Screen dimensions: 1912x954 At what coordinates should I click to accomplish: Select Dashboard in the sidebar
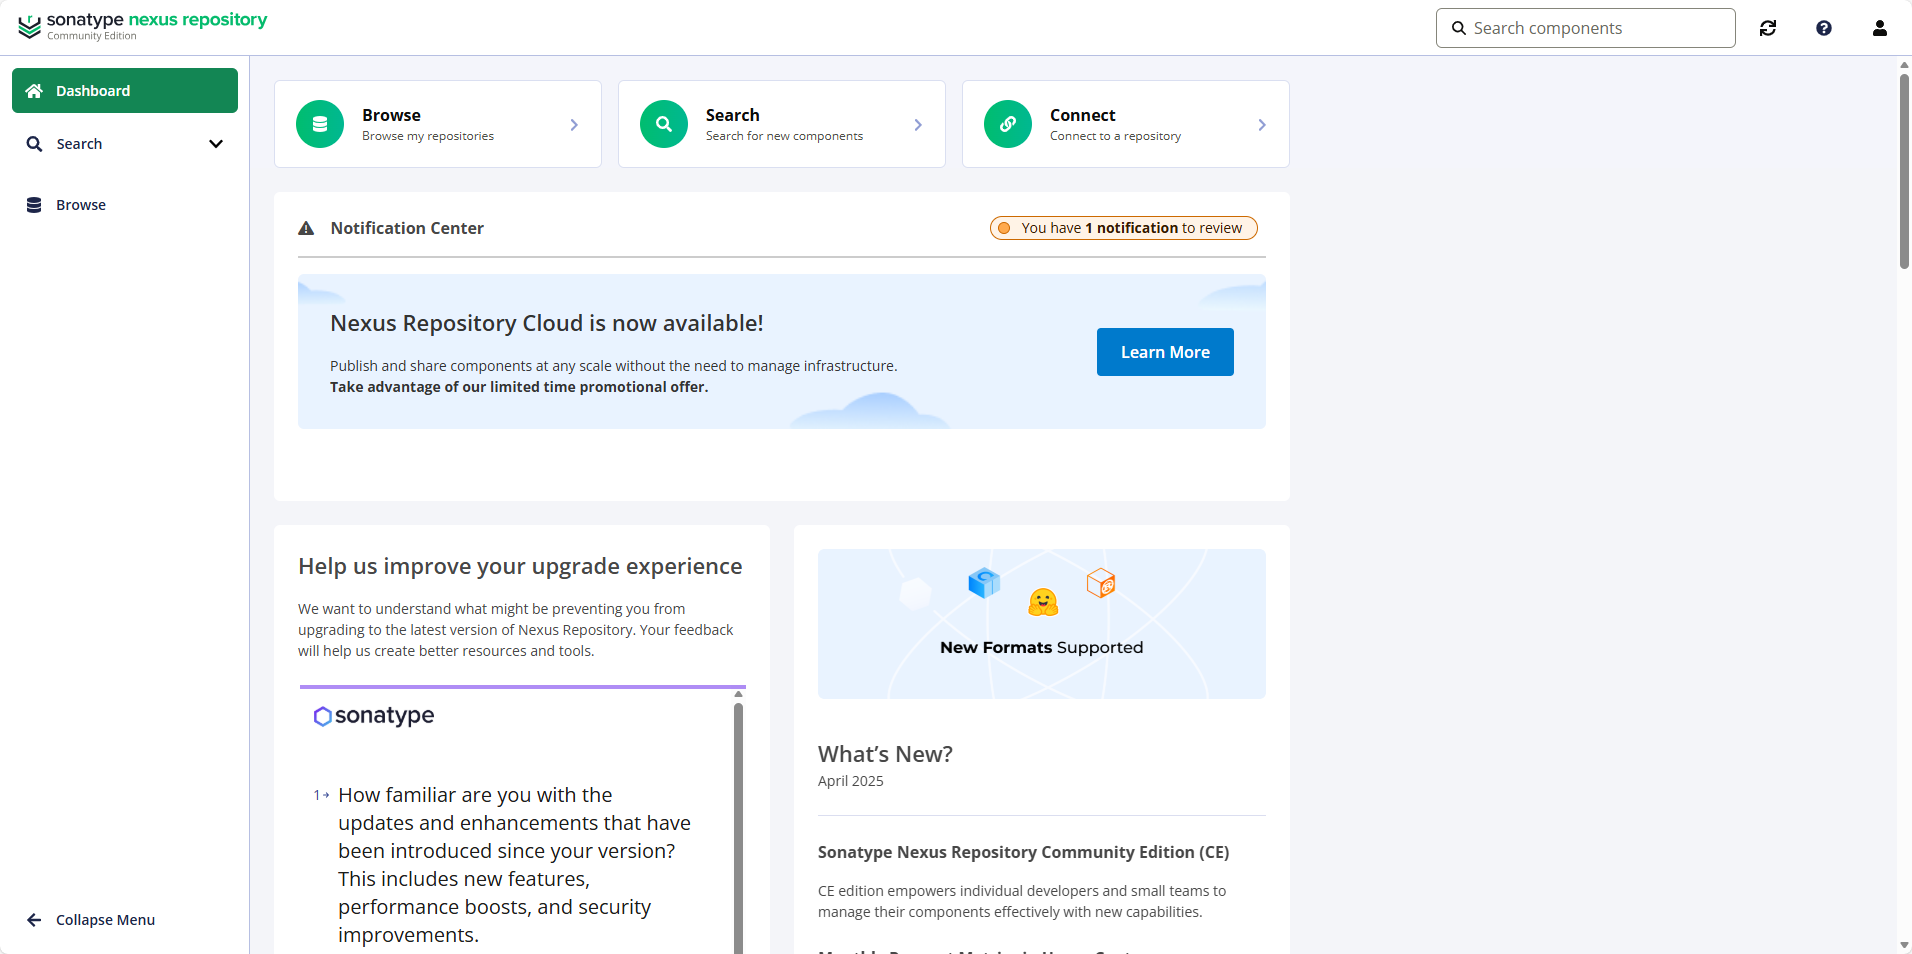(125, 91)
